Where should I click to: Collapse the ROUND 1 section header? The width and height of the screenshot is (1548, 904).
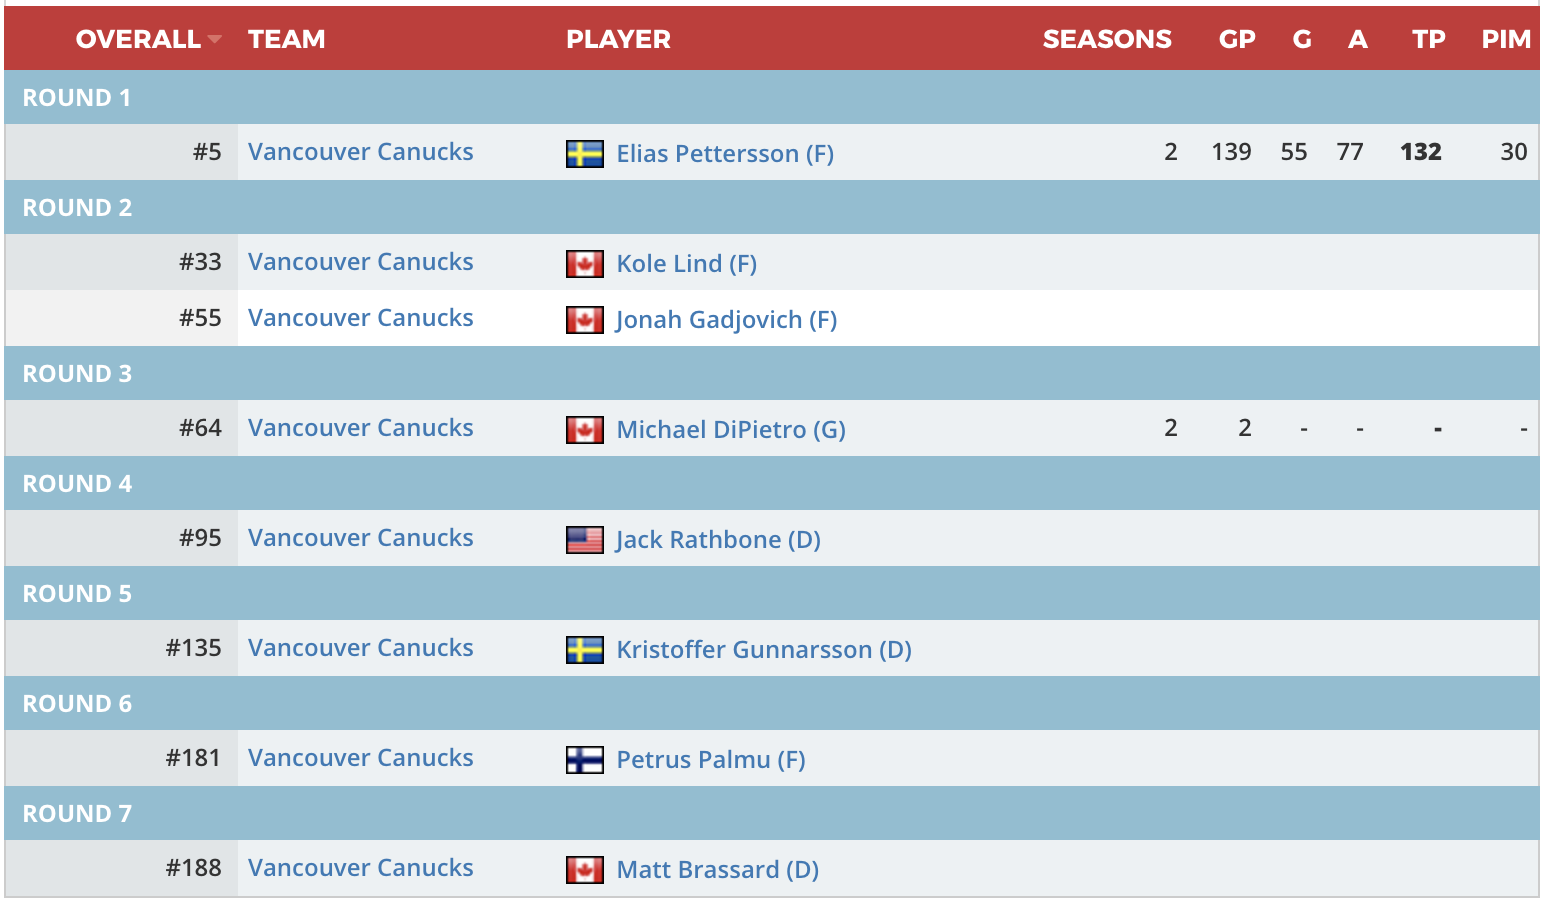(x=77, y=97)
